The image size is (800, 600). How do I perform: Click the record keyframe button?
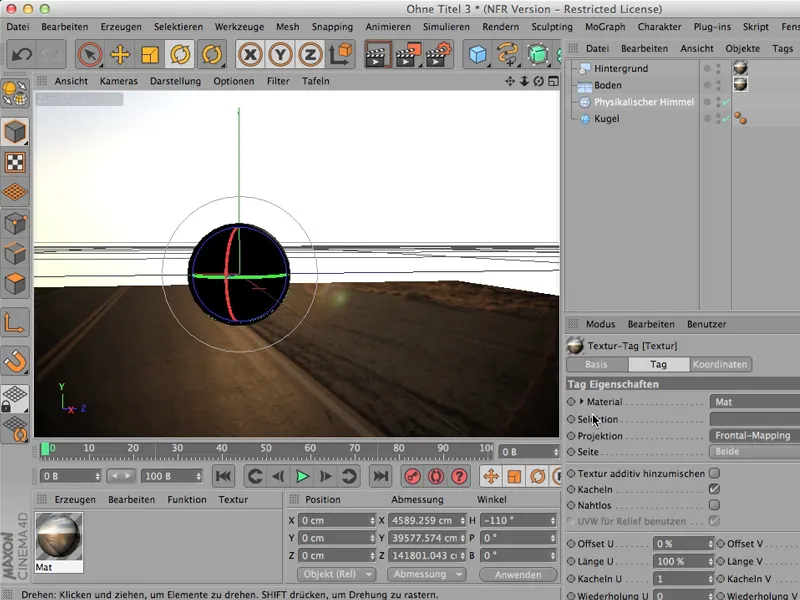click(412, 476)
